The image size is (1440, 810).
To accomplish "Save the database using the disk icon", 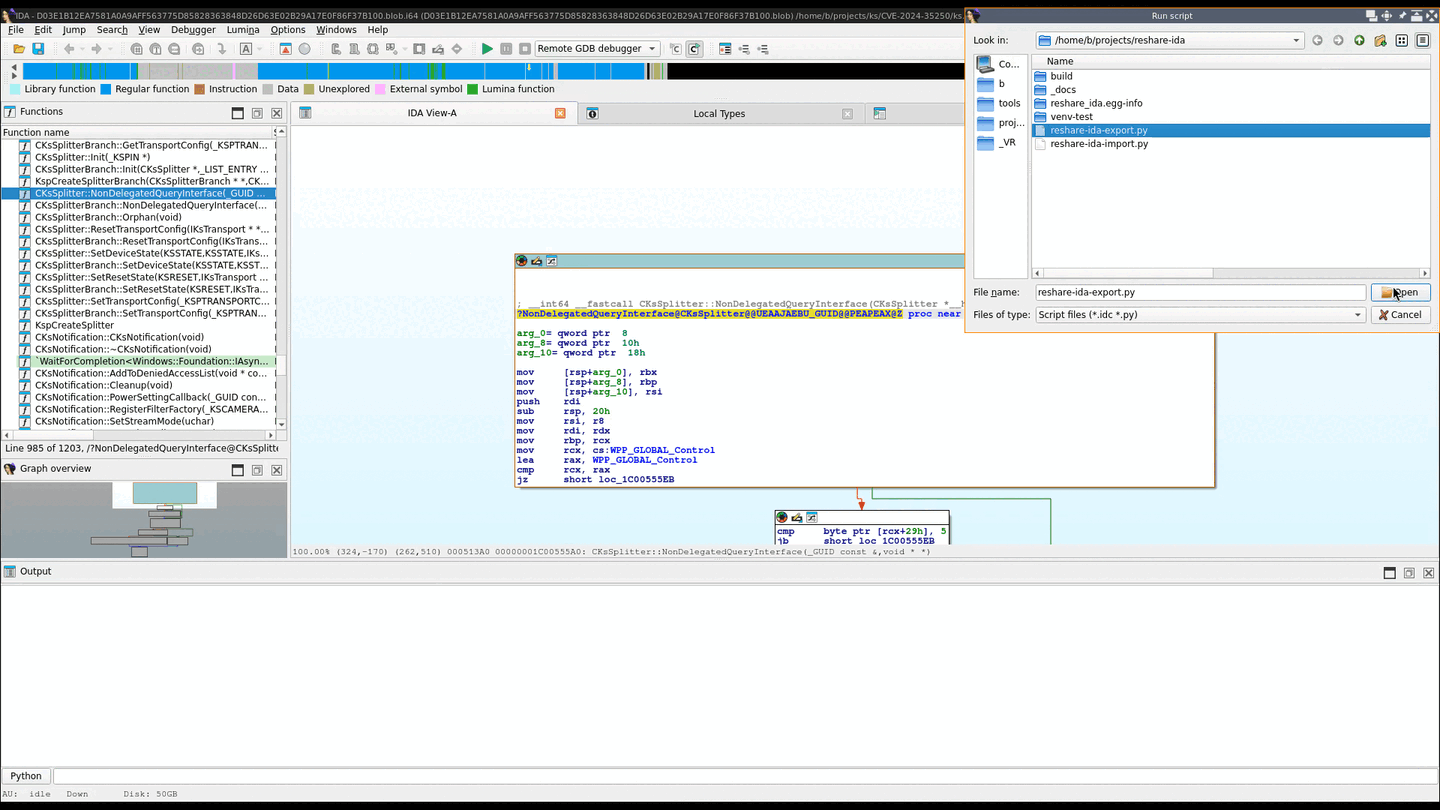I will click(x=39, y=48).
